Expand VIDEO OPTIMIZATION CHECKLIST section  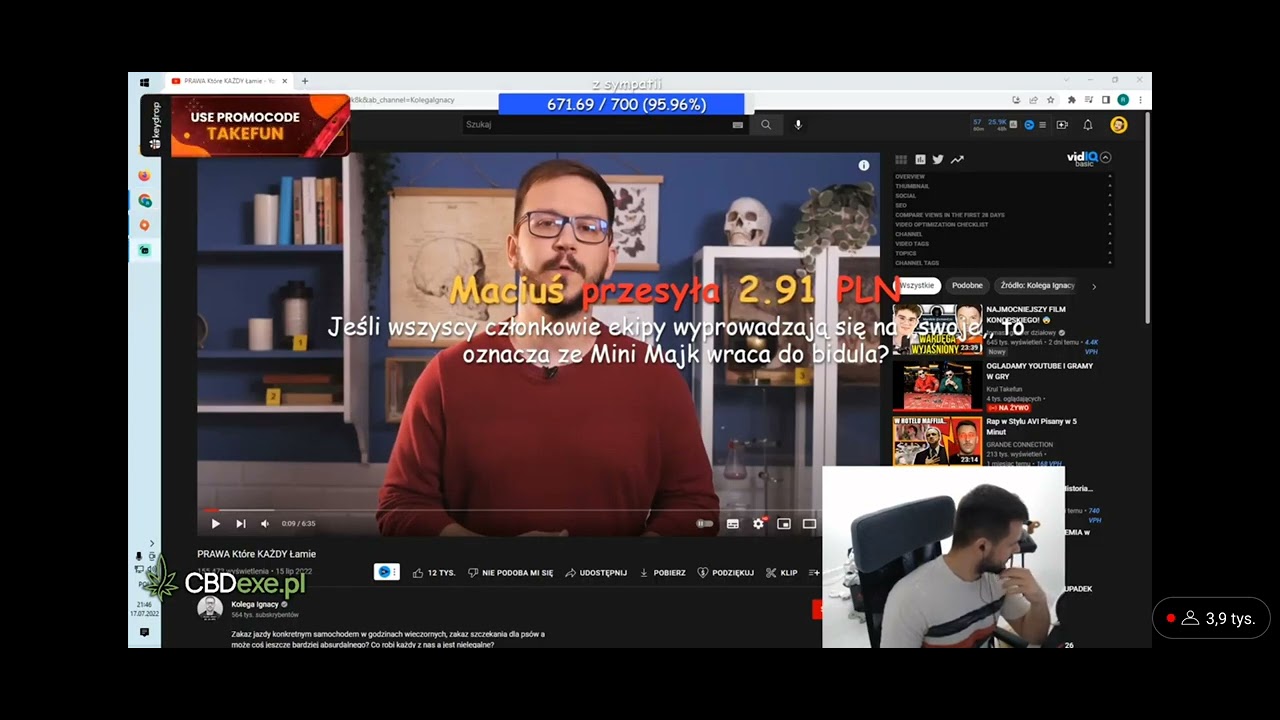[x=1004, y=224]
